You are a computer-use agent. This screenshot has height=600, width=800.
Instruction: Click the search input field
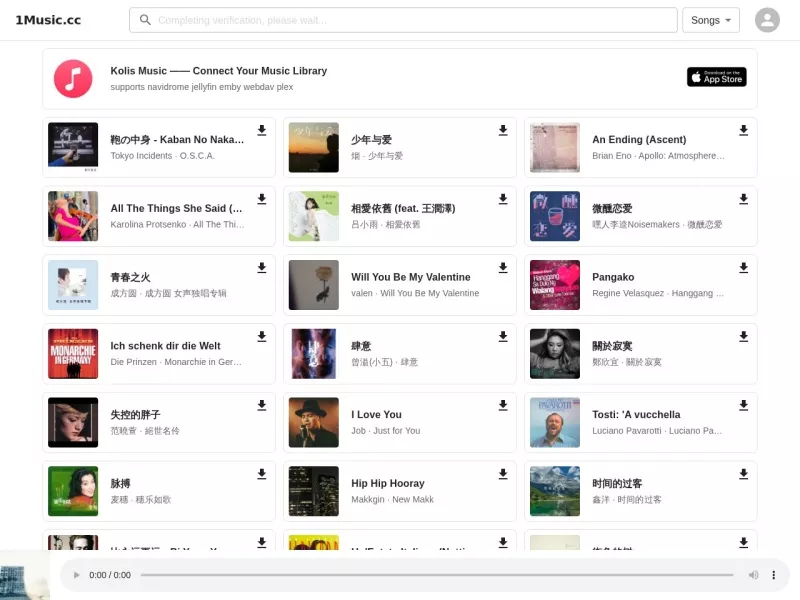click(403, 20)
